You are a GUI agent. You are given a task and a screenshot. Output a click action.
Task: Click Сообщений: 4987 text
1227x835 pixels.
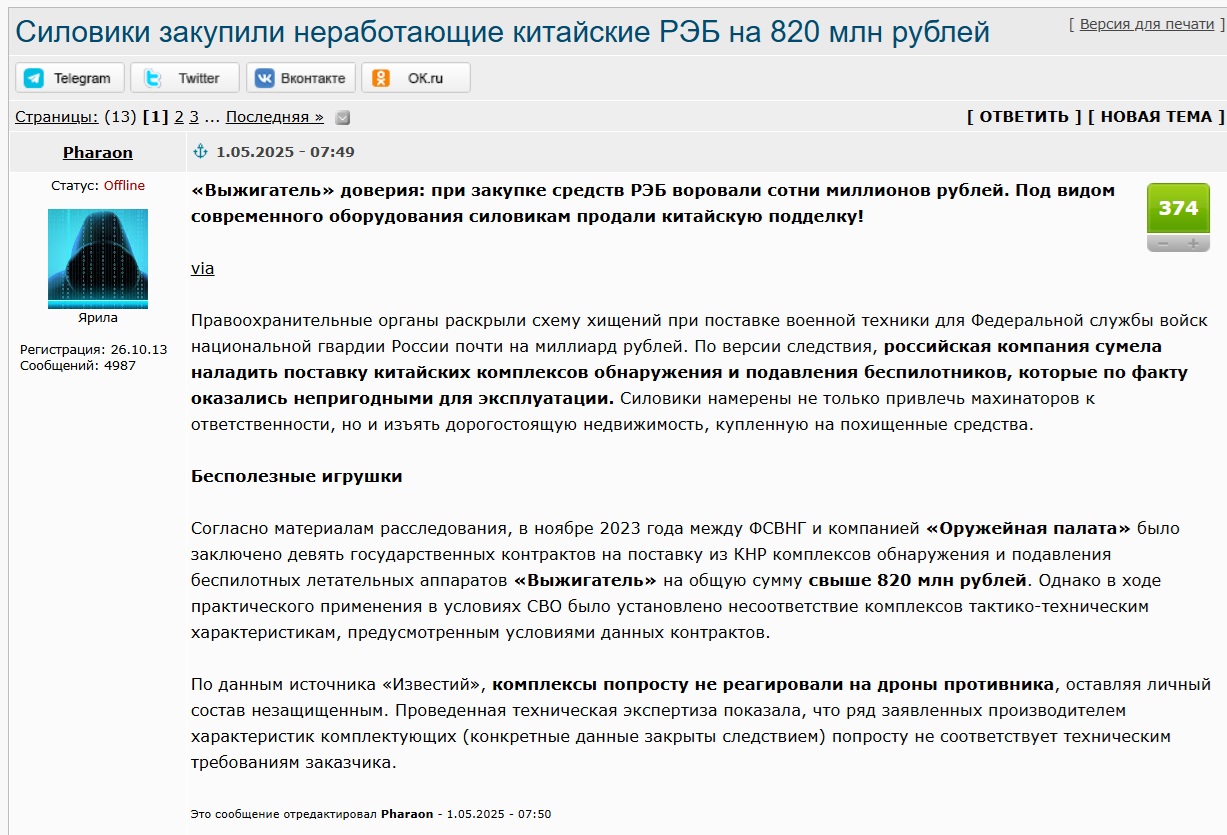[78, 366]
